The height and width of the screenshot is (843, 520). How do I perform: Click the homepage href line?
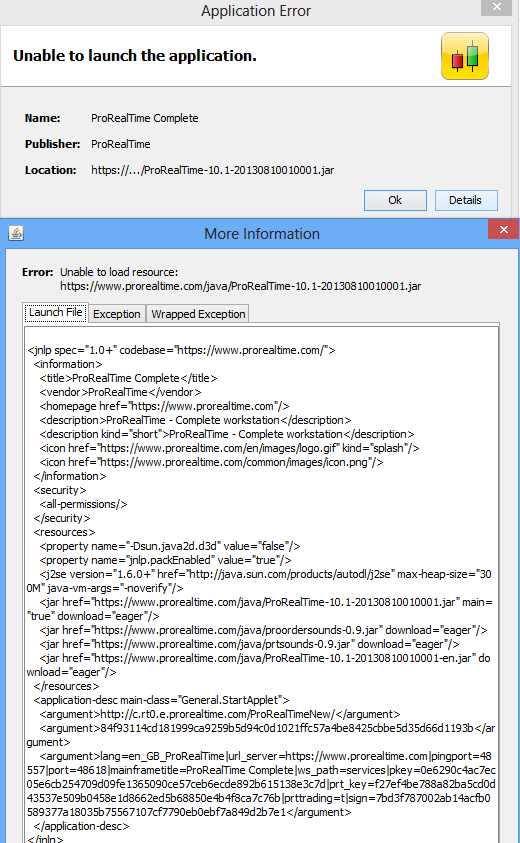pos(164,406)
